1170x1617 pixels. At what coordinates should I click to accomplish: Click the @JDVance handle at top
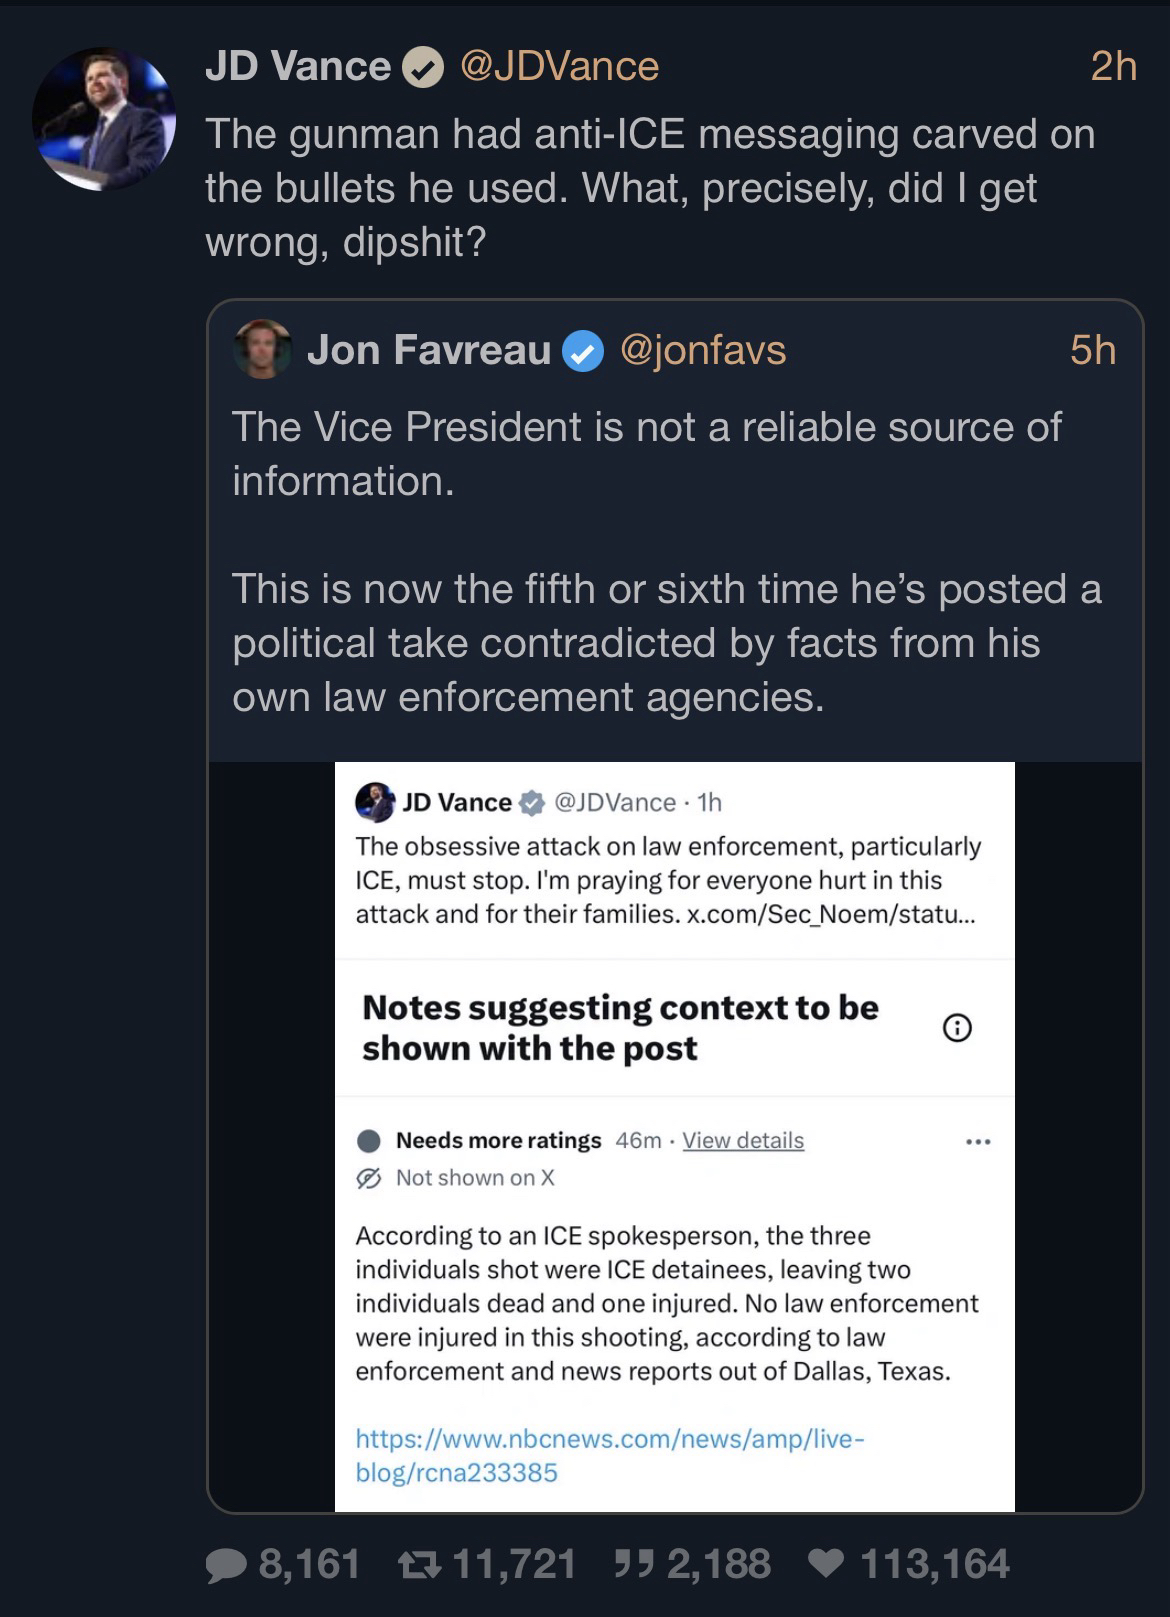pyautogui.click(x=559, y=67)
